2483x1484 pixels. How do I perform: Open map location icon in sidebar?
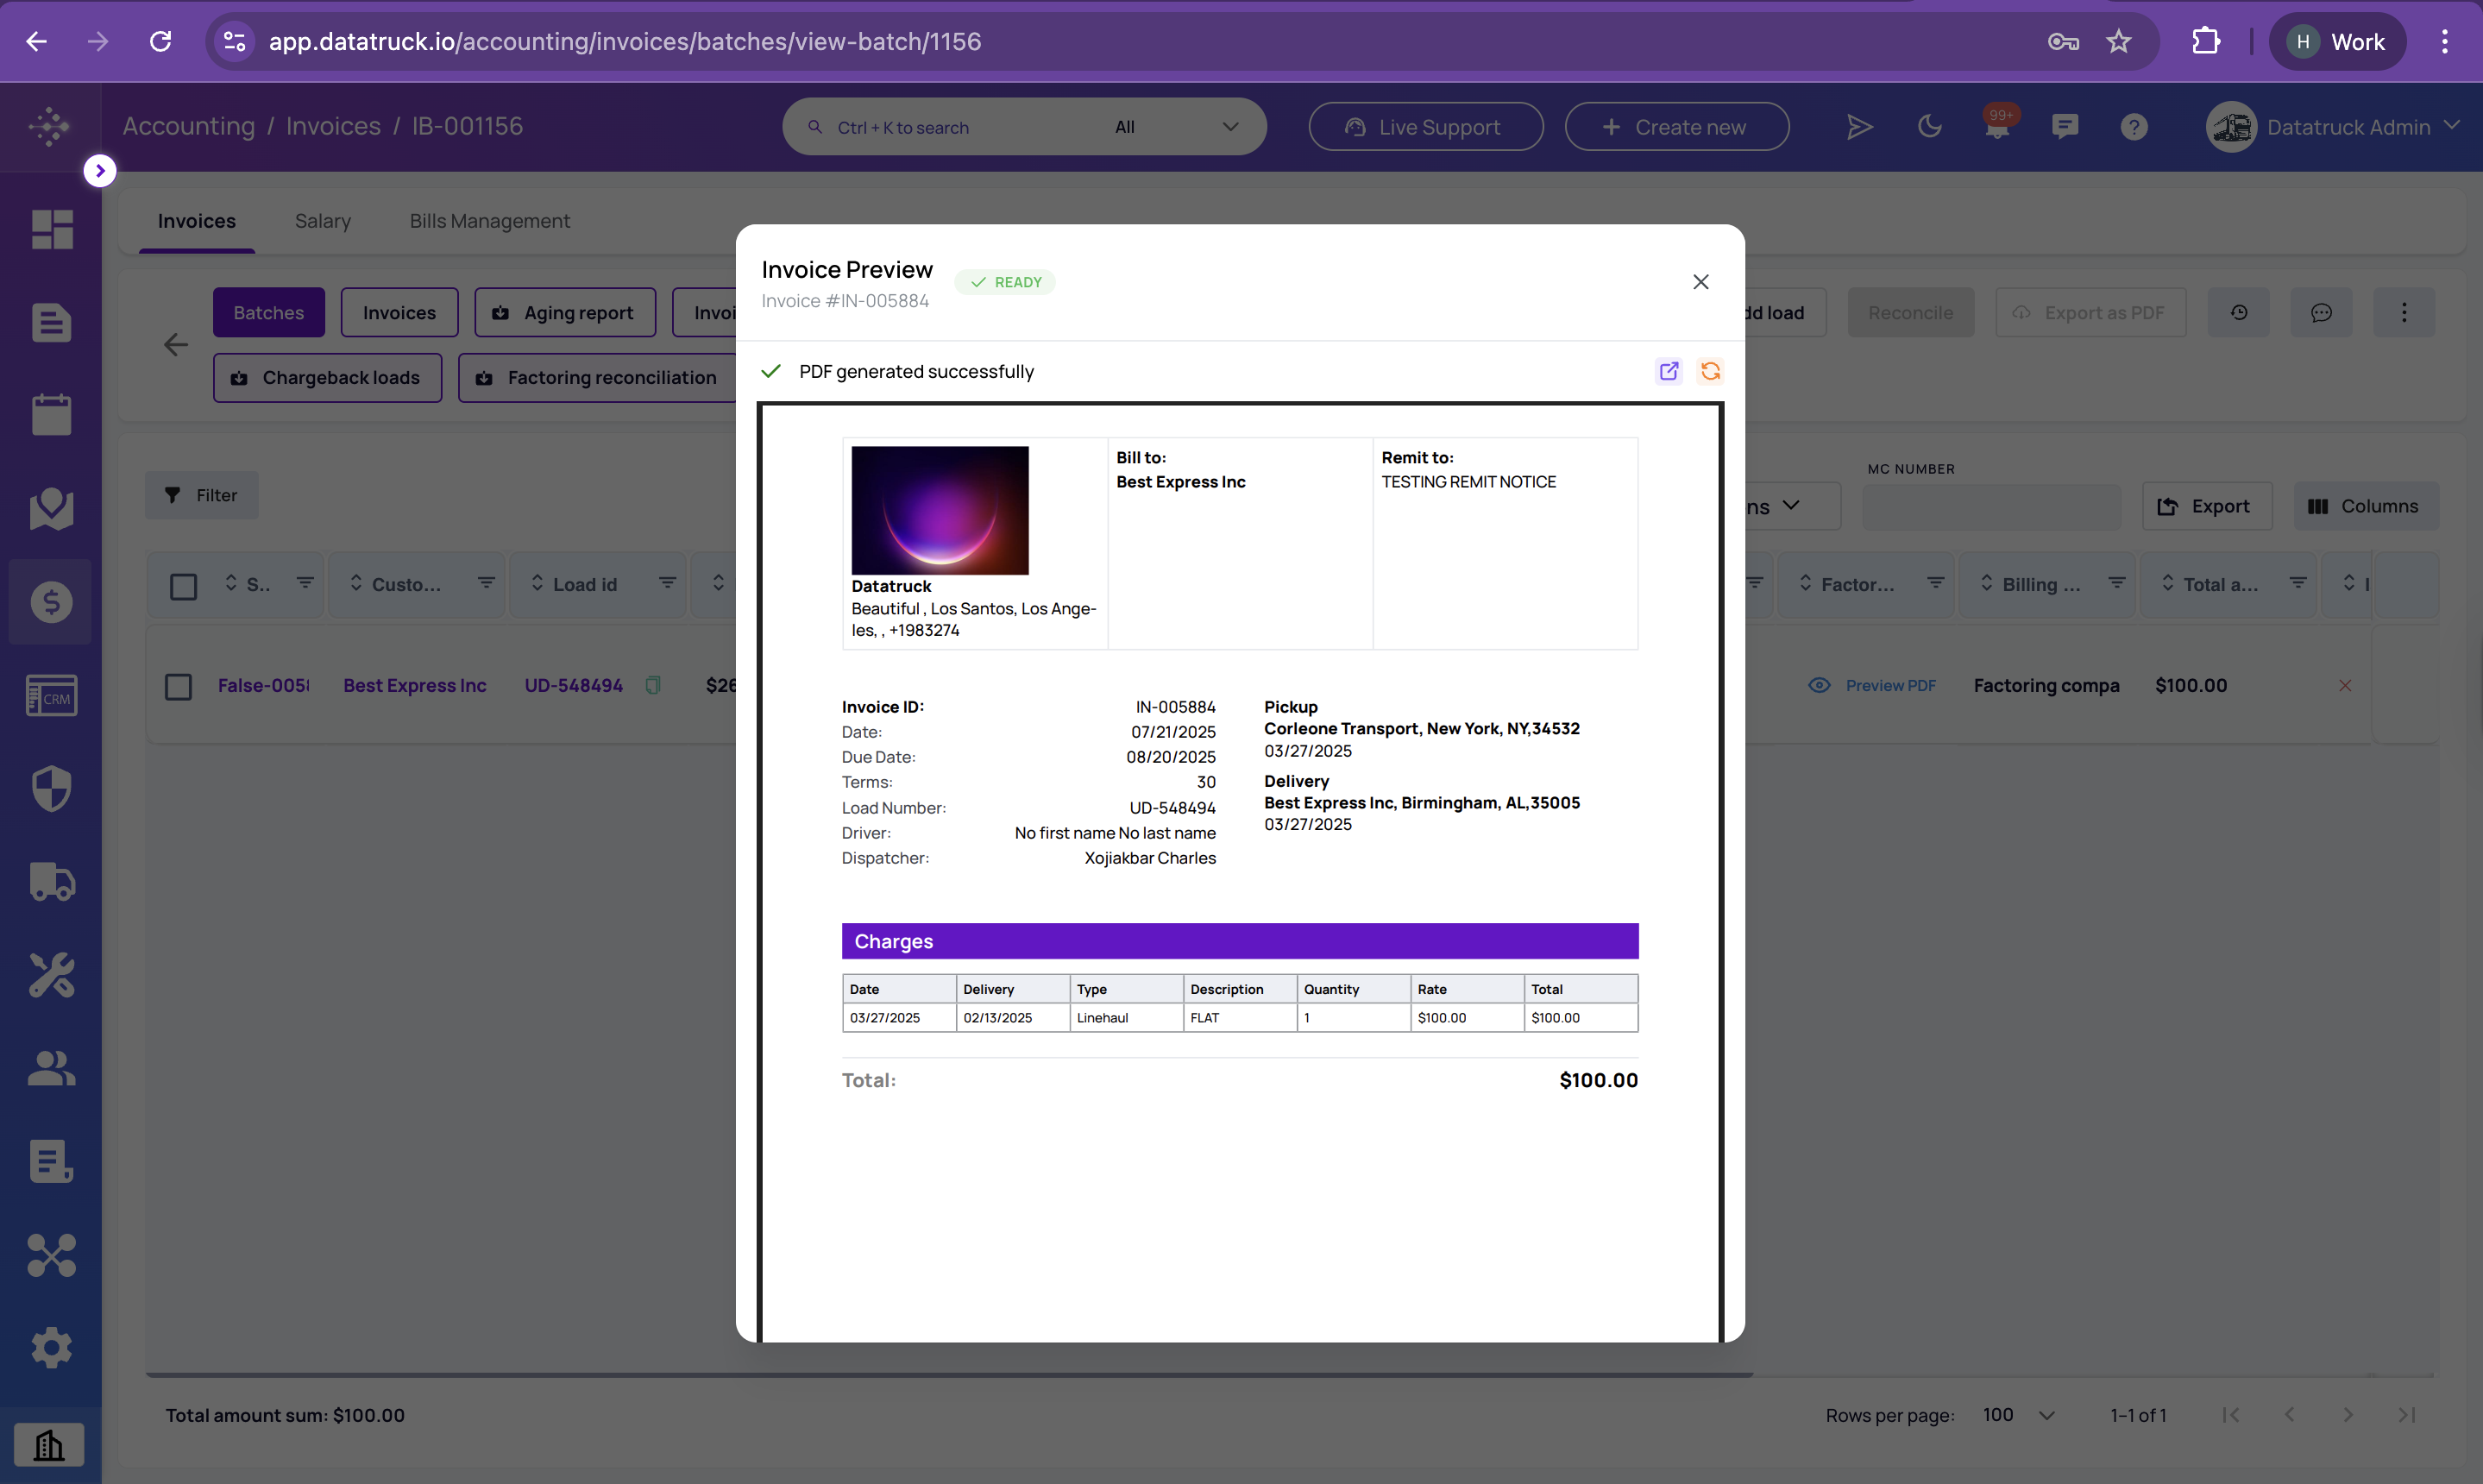(51, 508)
